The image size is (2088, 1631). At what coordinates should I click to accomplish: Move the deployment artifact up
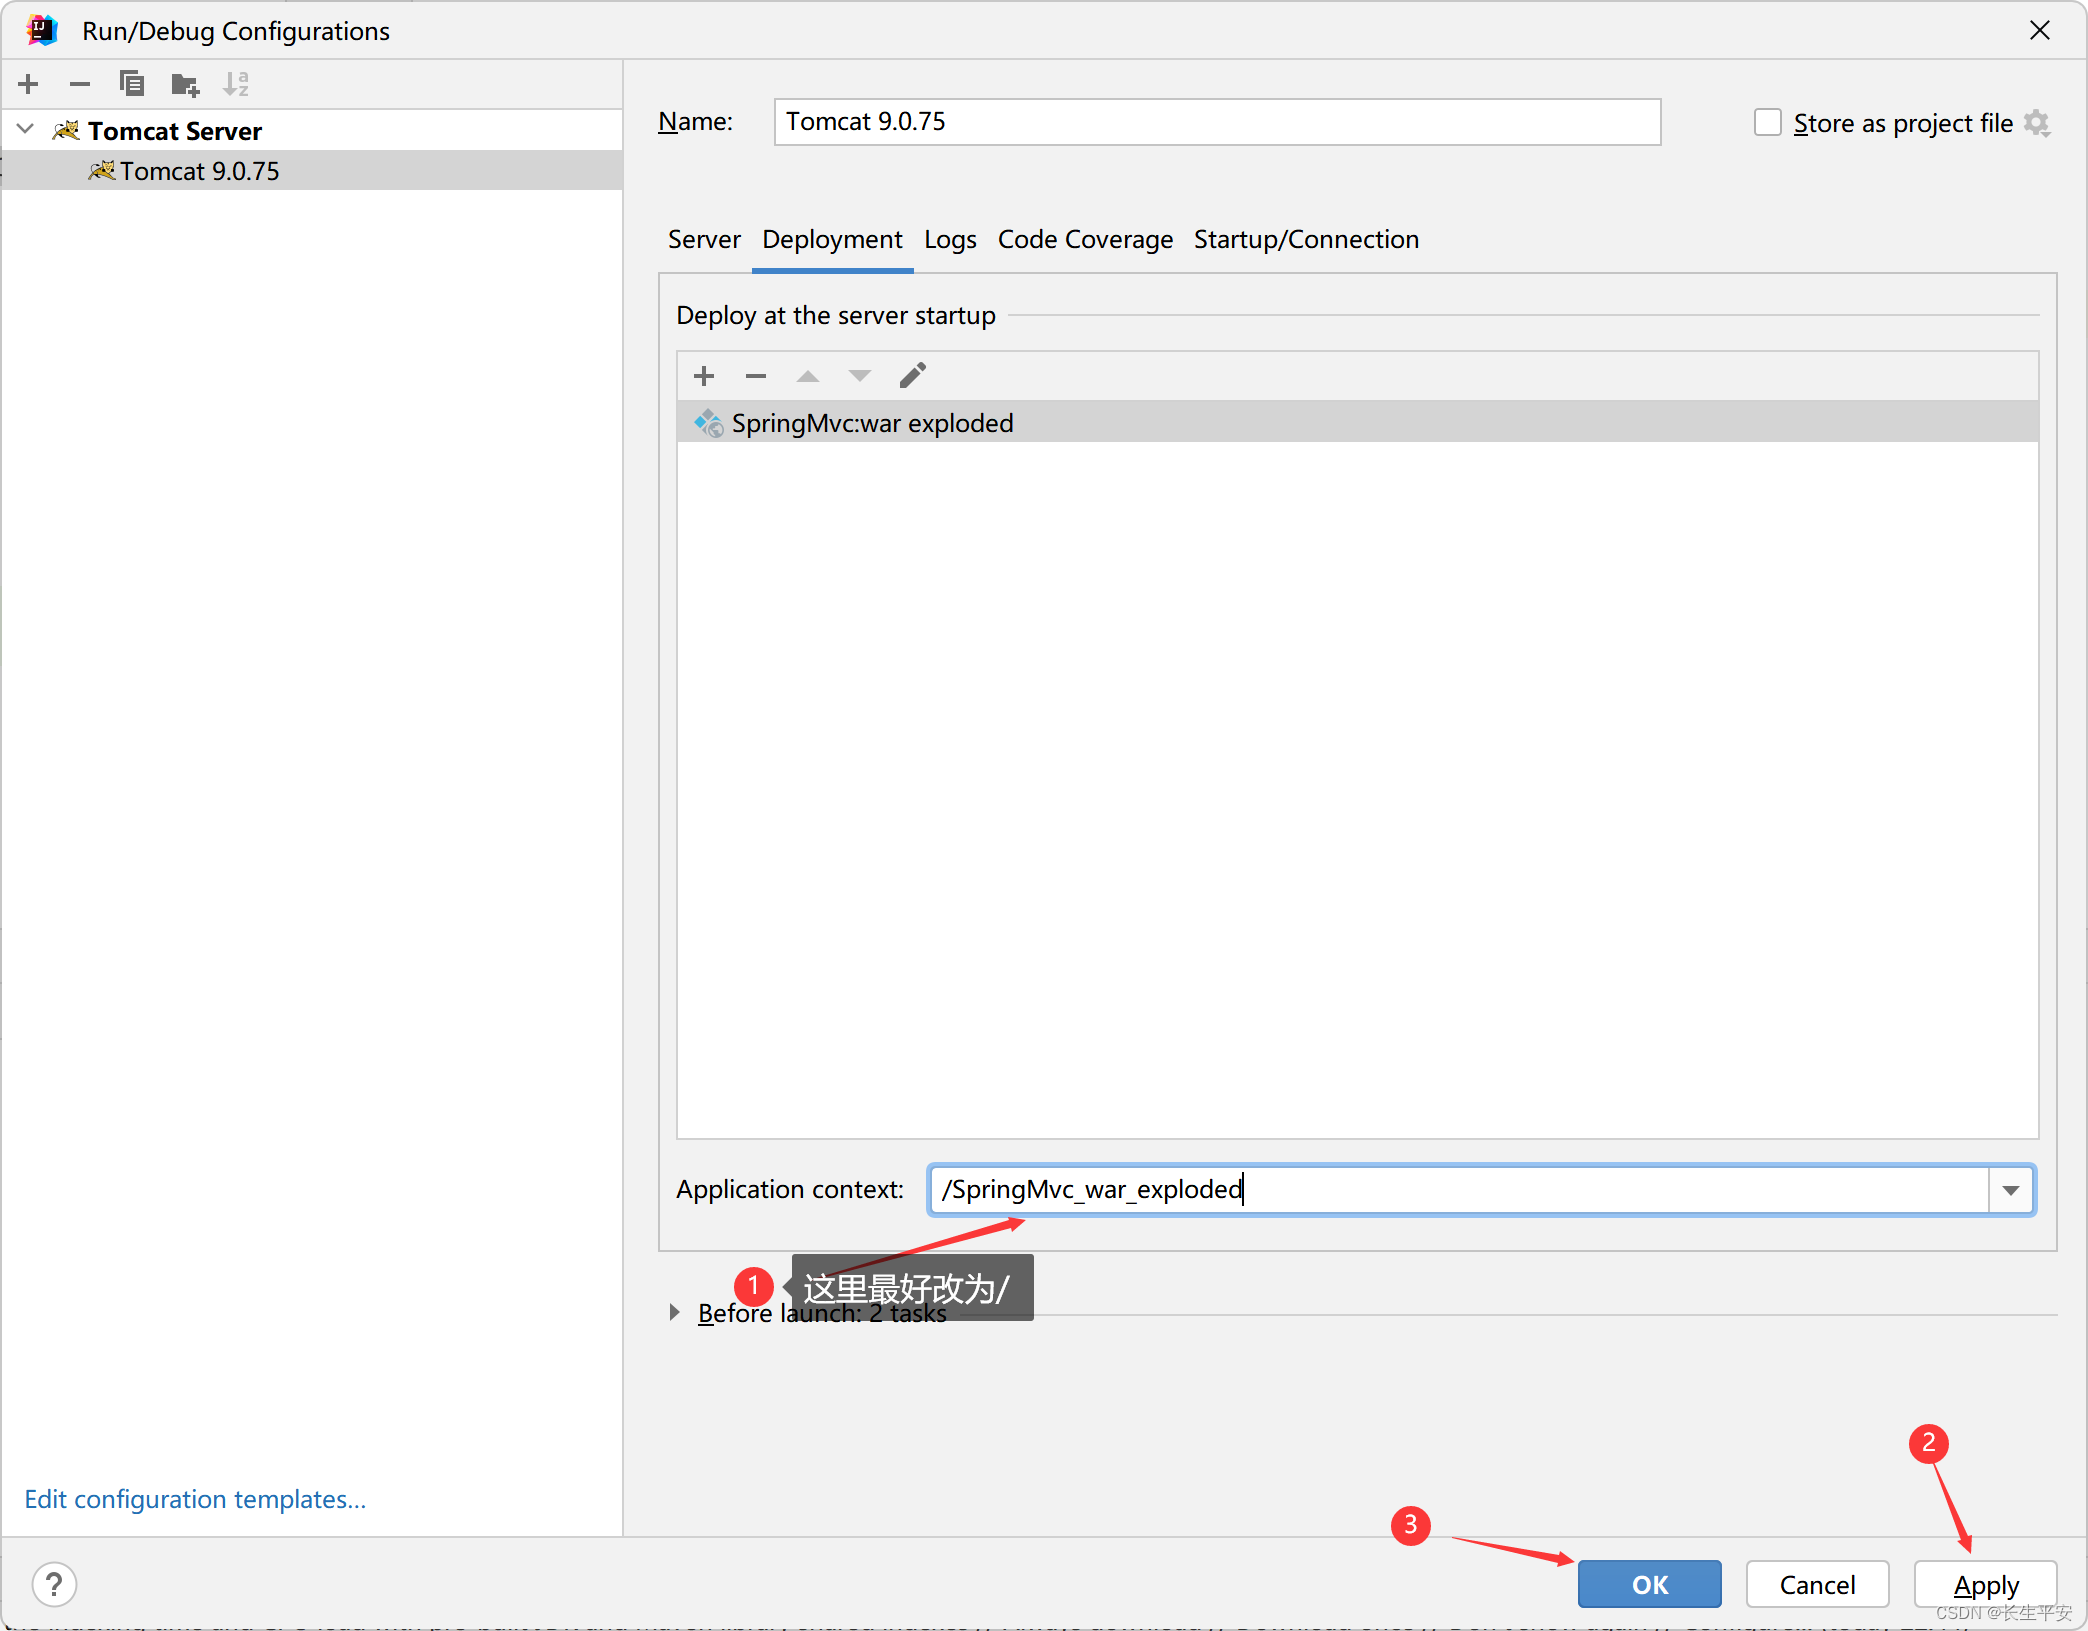[x=808, y=376]
